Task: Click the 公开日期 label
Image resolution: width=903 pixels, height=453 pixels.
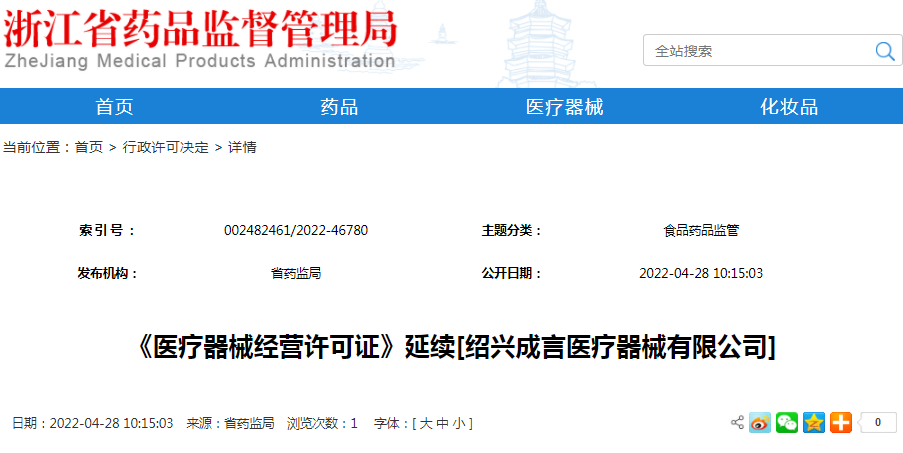Action: click(512, 273)
